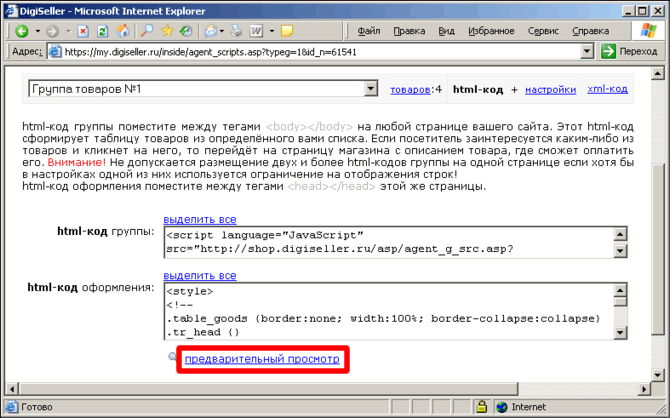Open the Media or History globe icon

[186, 31]
